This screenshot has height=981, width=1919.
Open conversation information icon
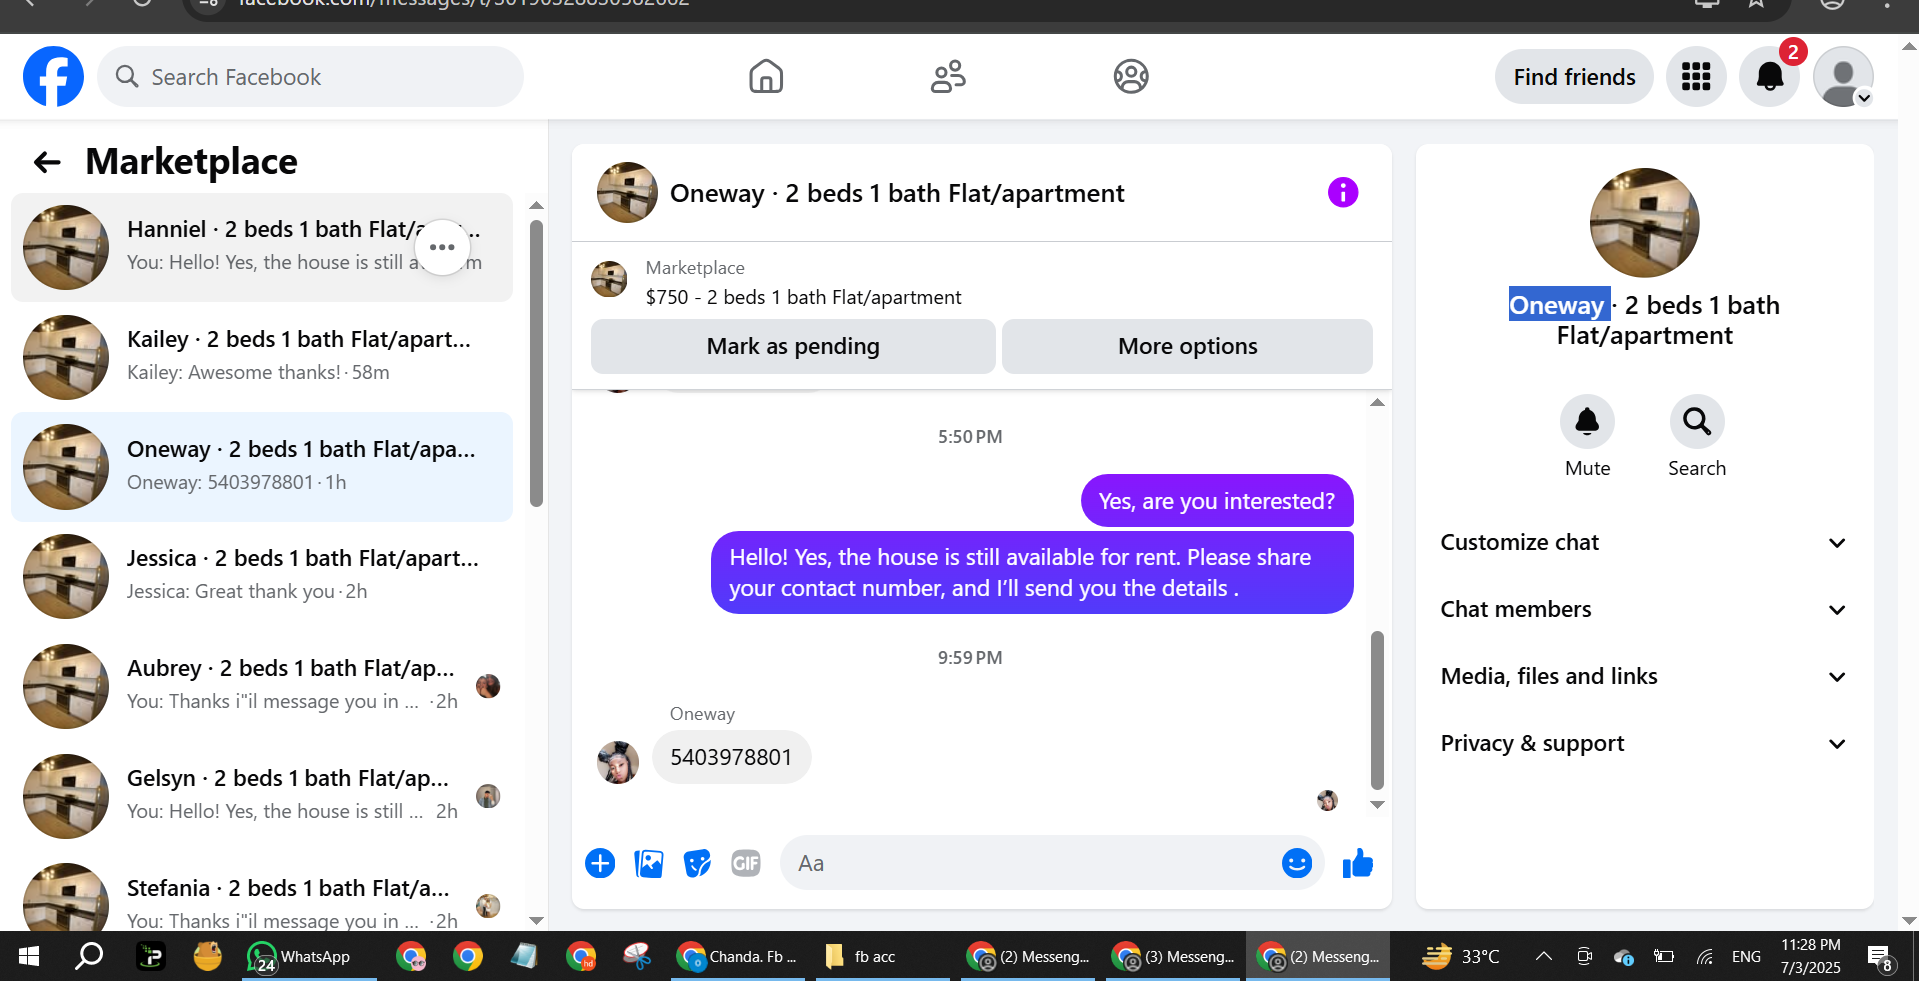tap(1343, 192)
